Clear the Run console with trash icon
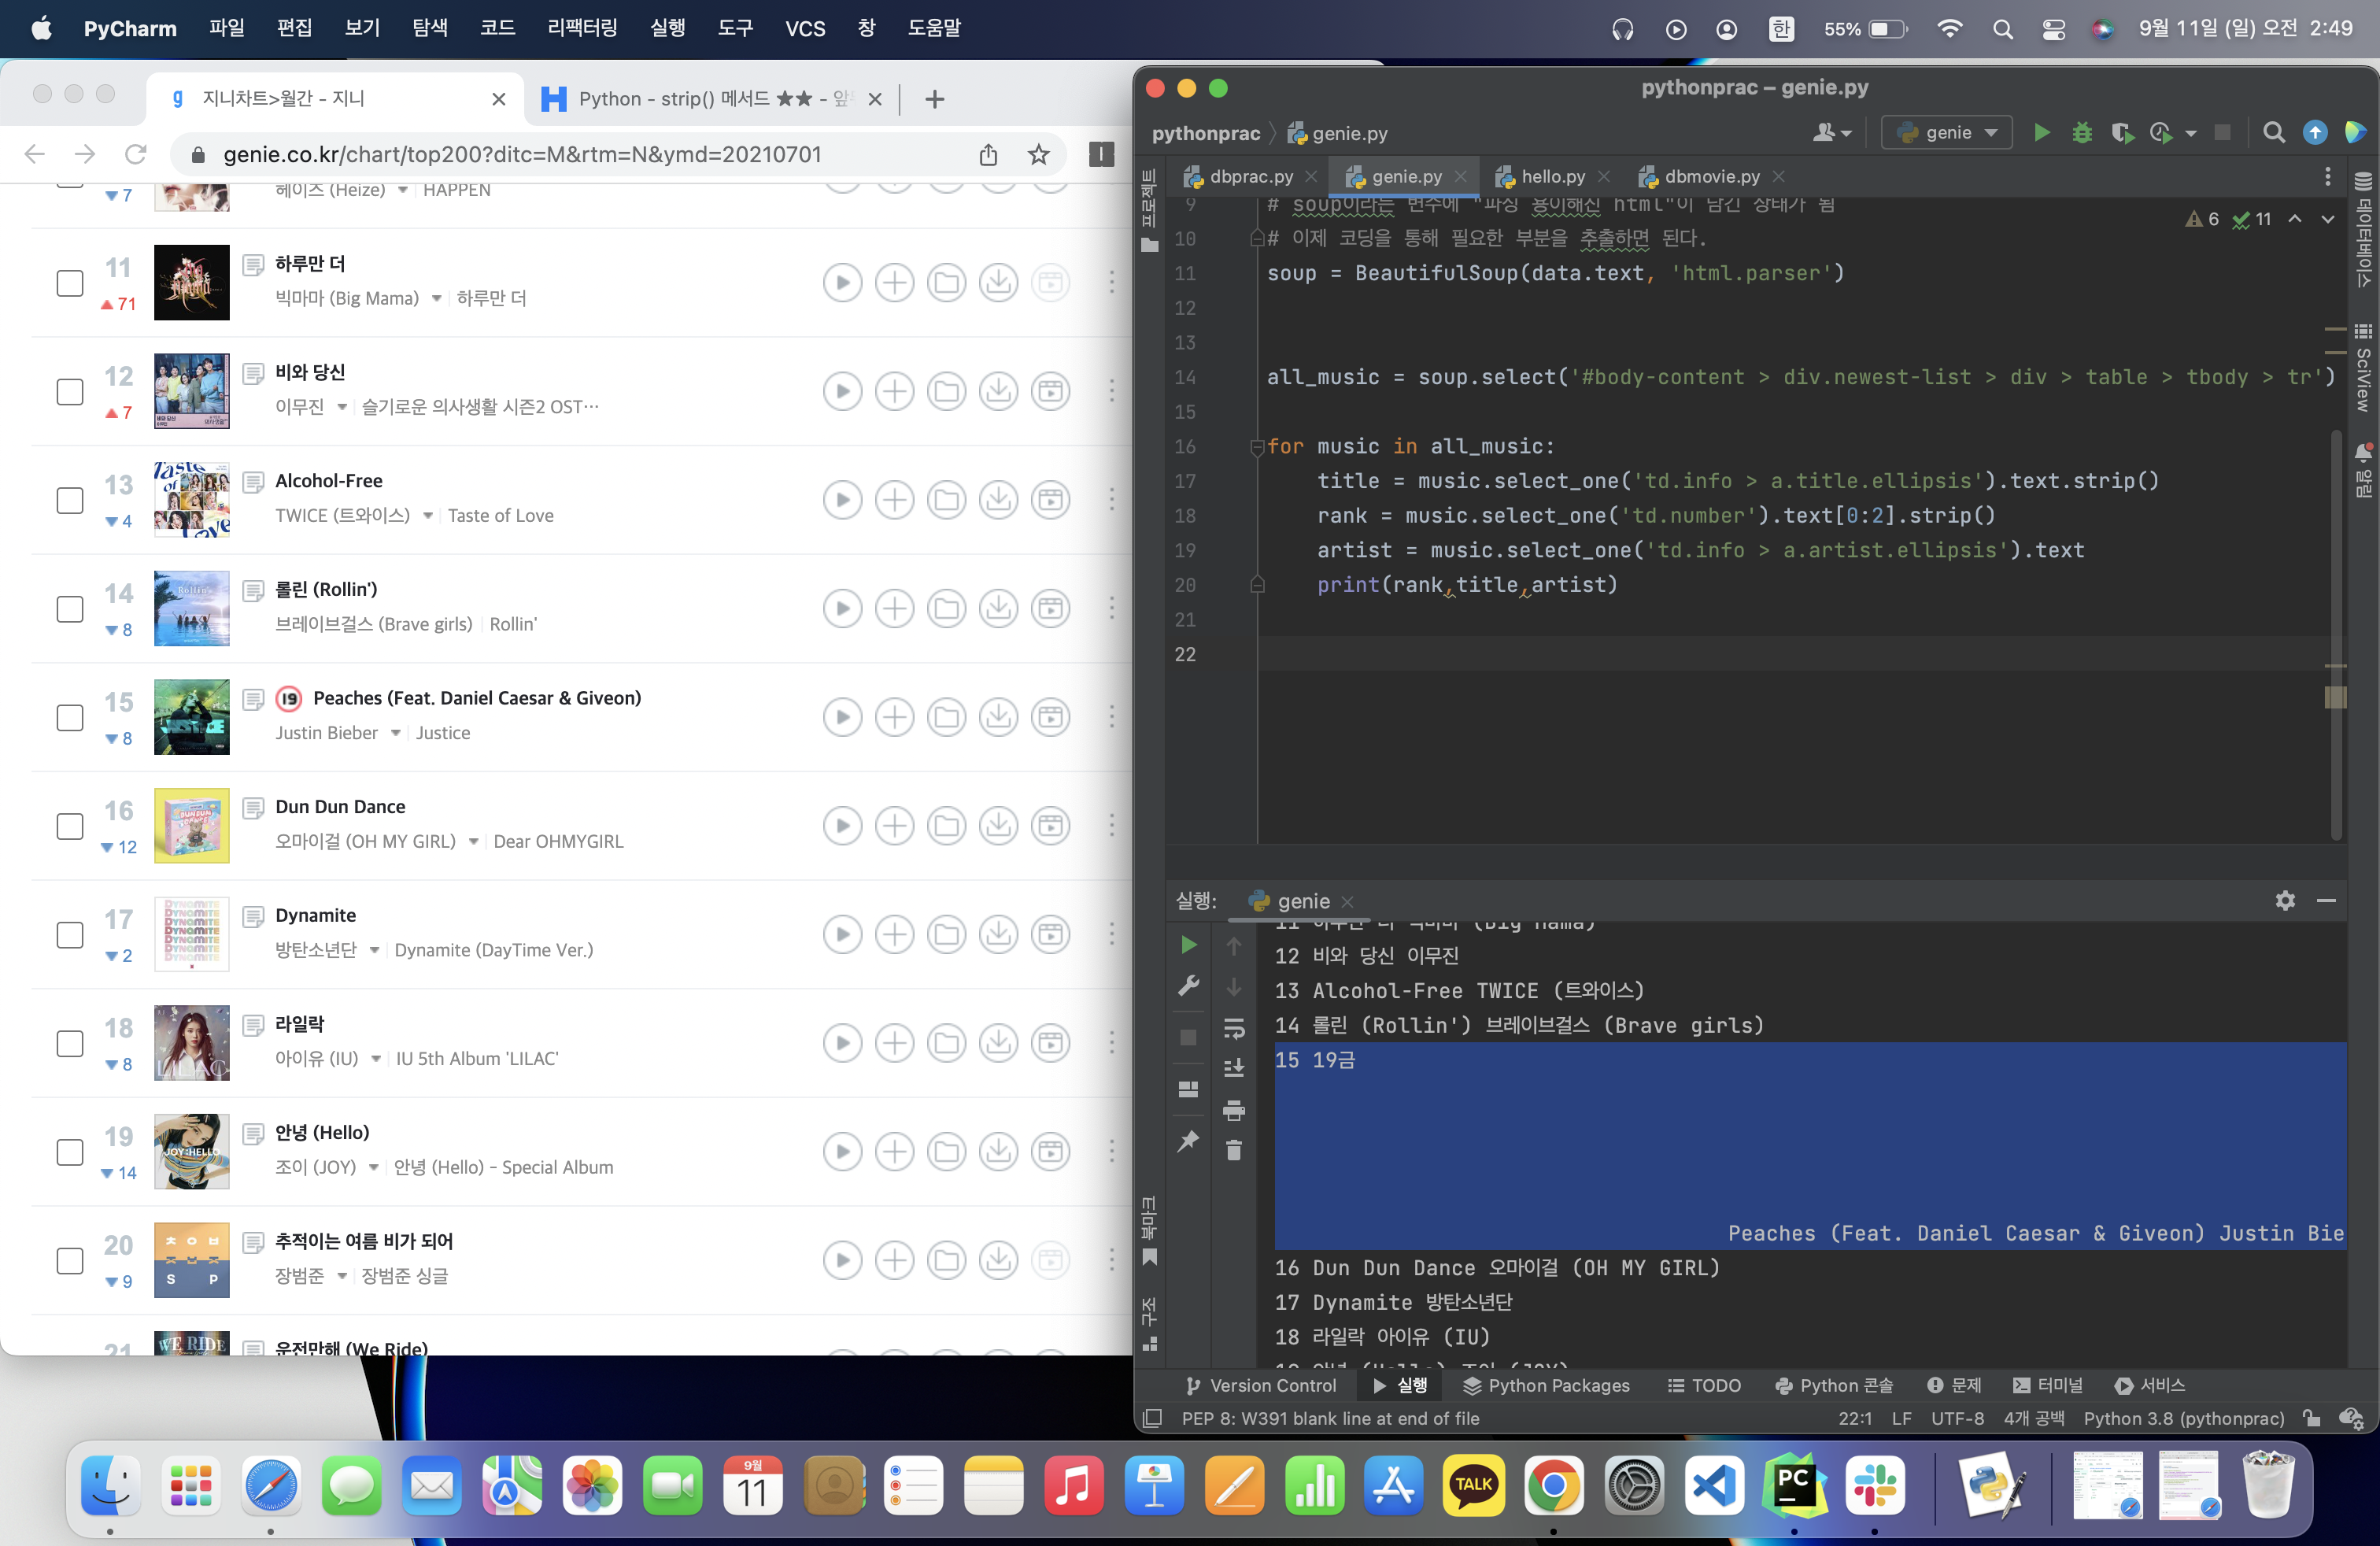Image resolution: width=2380 pixels, height=1546 pixels. tap(1234, 1151)
